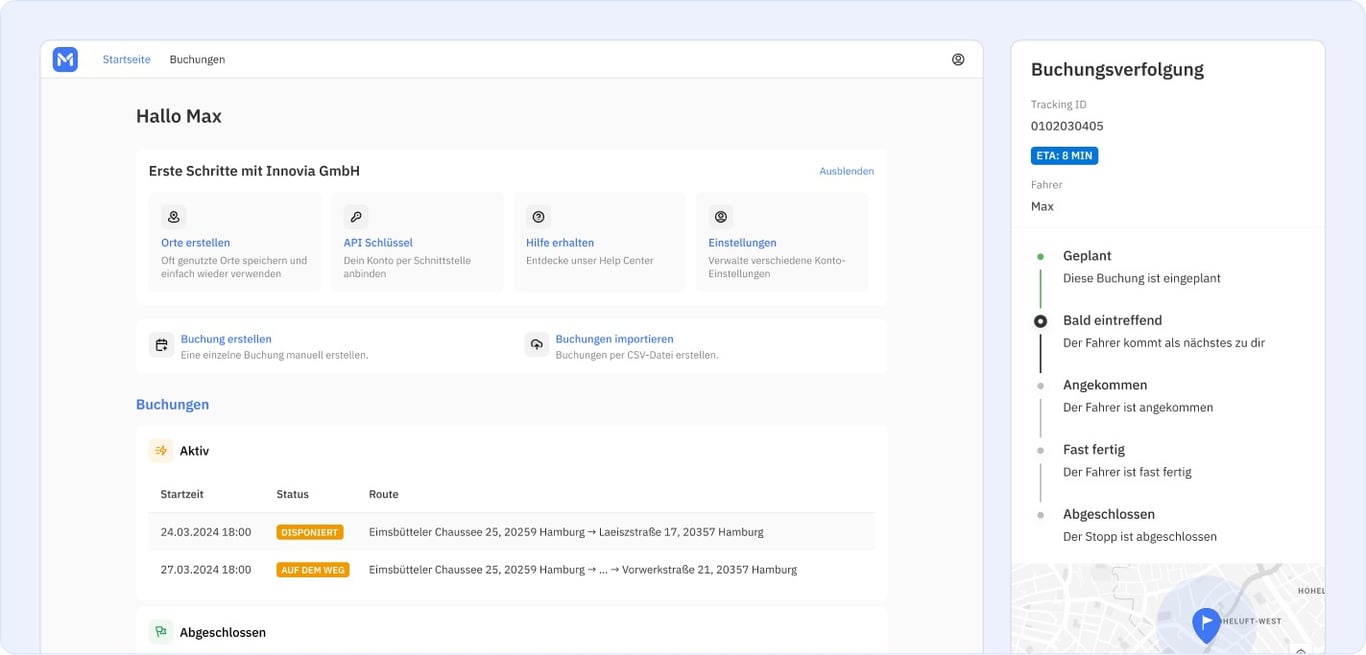This screenshot has width=1366, height=655.
Task: Click the ETA: 8 MIN badge
Action: tap(1065, 156)
